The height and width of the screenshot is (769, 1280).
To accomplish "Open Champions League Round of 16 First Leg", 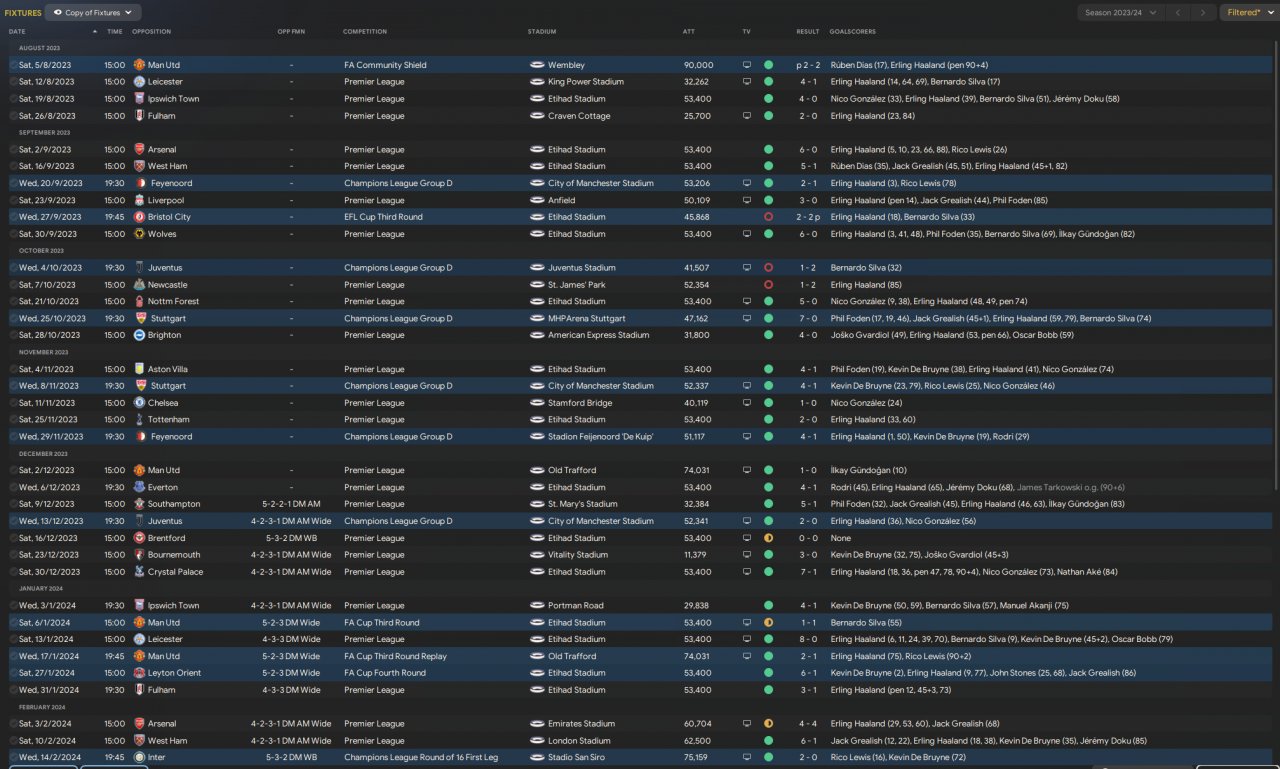I will coord(421,757).
